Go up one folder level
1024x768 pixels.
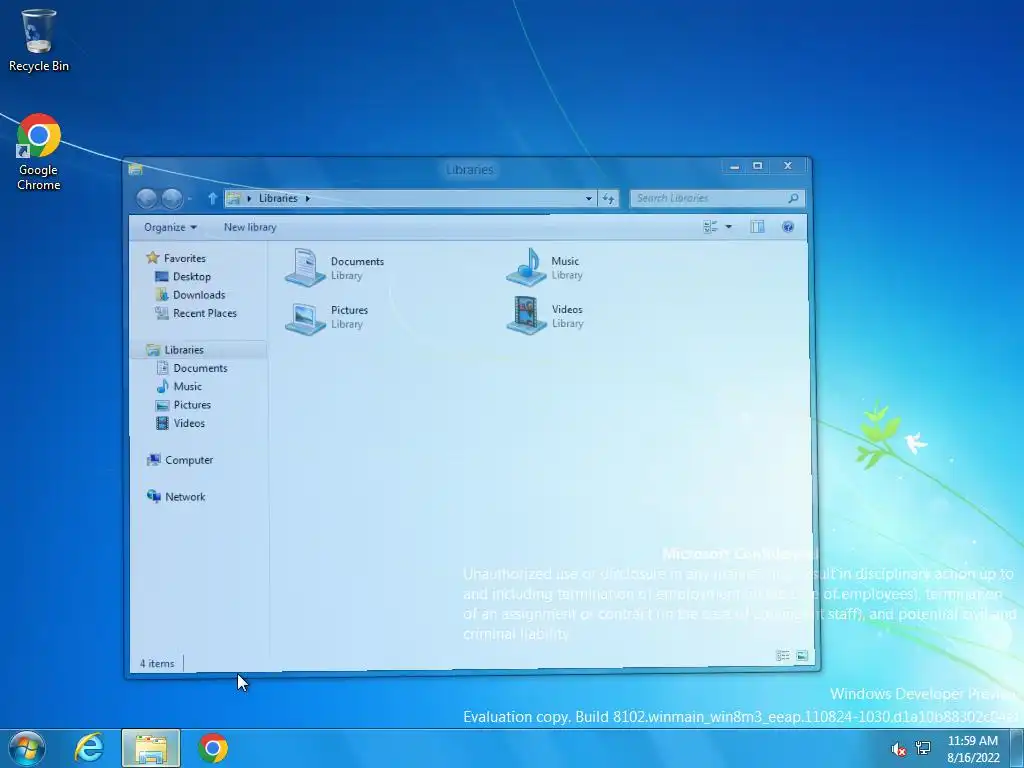[212, 198]
